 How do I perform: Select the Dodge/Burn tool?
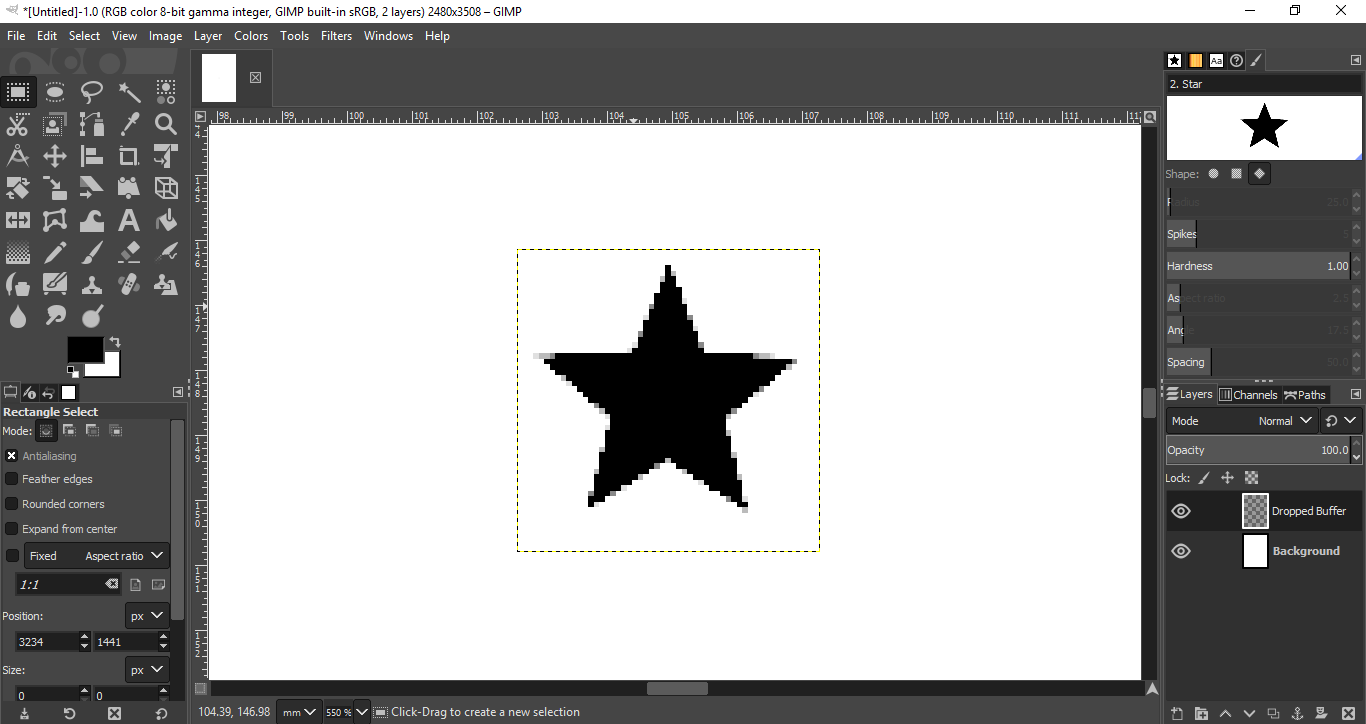pos(92,316)
